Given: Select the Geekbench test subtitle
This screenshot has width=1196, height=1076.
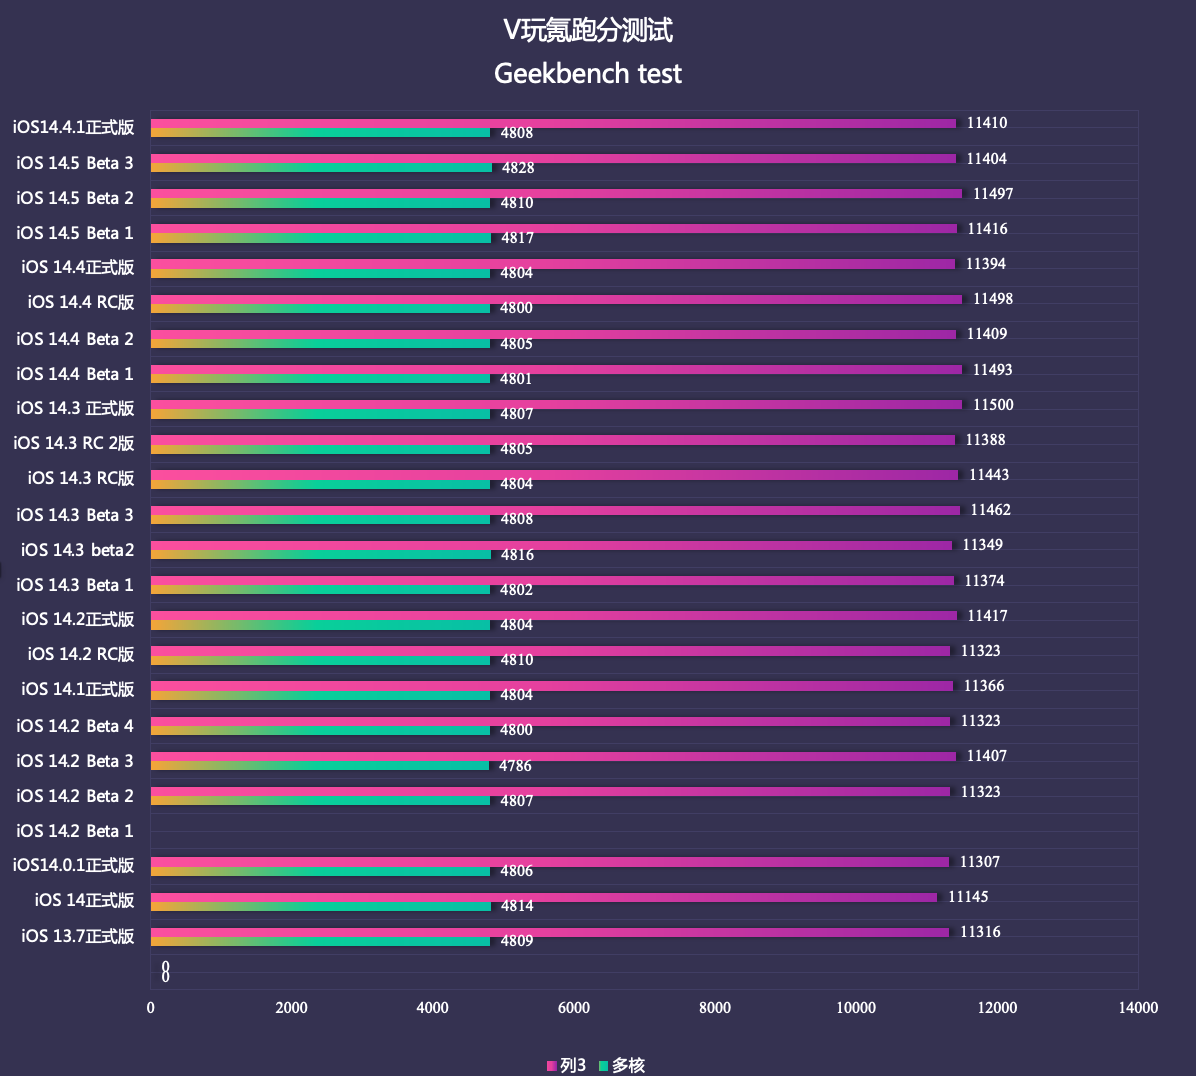Looking at the screenshot, I should pos(588,73).
